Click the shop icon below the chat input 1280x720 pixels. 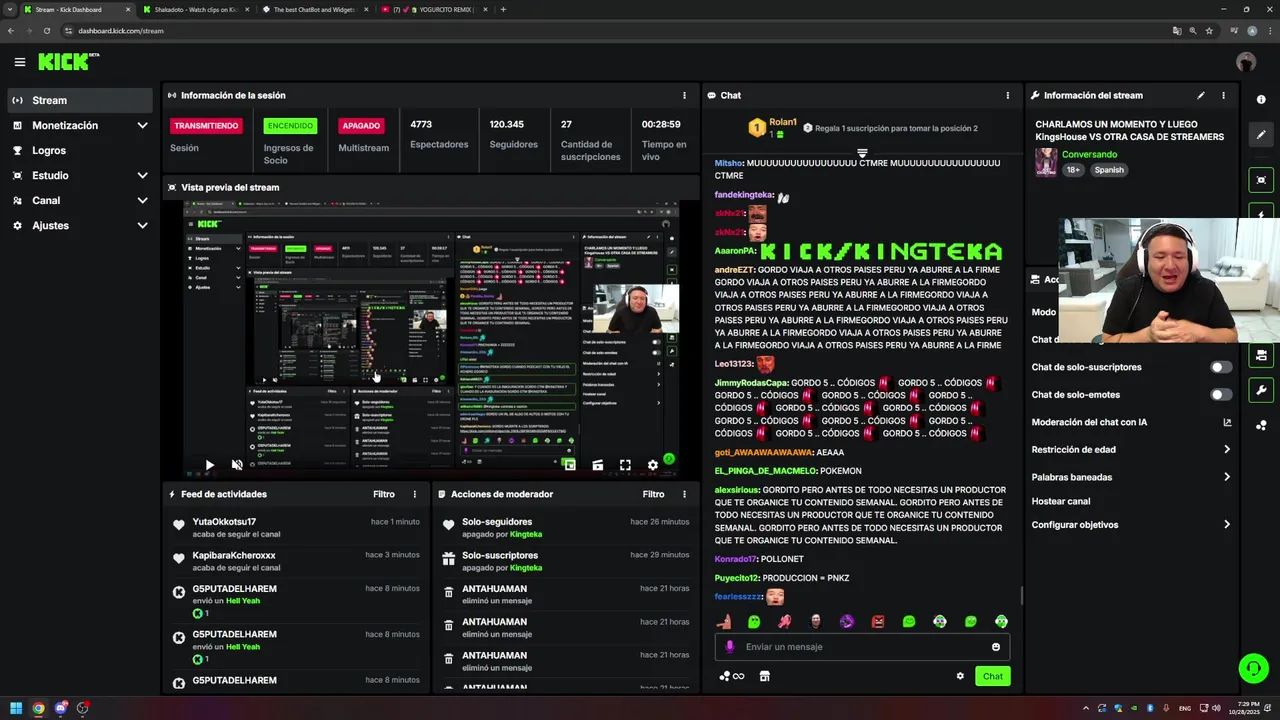coord(765,676)
